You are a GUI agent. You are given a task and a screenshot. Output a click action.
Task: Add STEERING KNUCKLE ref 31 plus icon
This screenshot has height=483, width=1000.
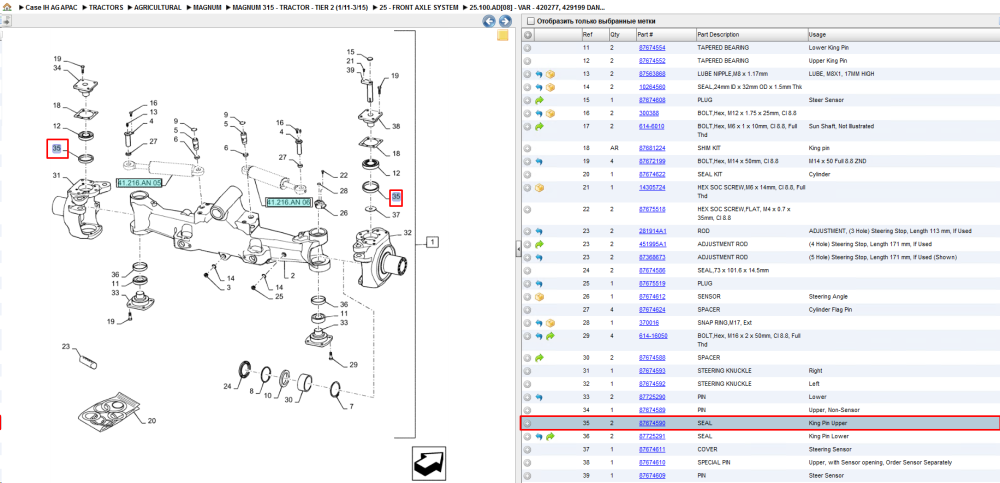tap(527, 371)
